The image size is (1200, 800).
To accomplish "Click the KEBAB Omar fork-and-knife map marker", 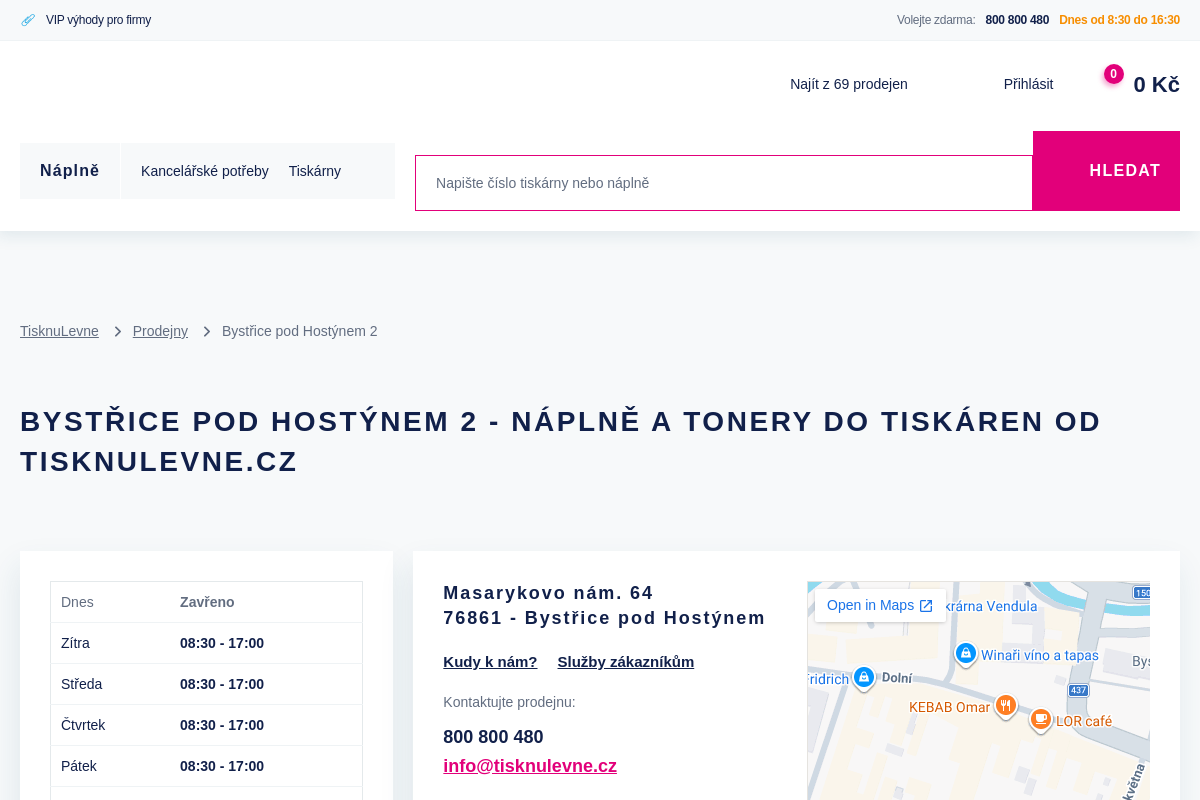I will click(x=1005, y=705).
